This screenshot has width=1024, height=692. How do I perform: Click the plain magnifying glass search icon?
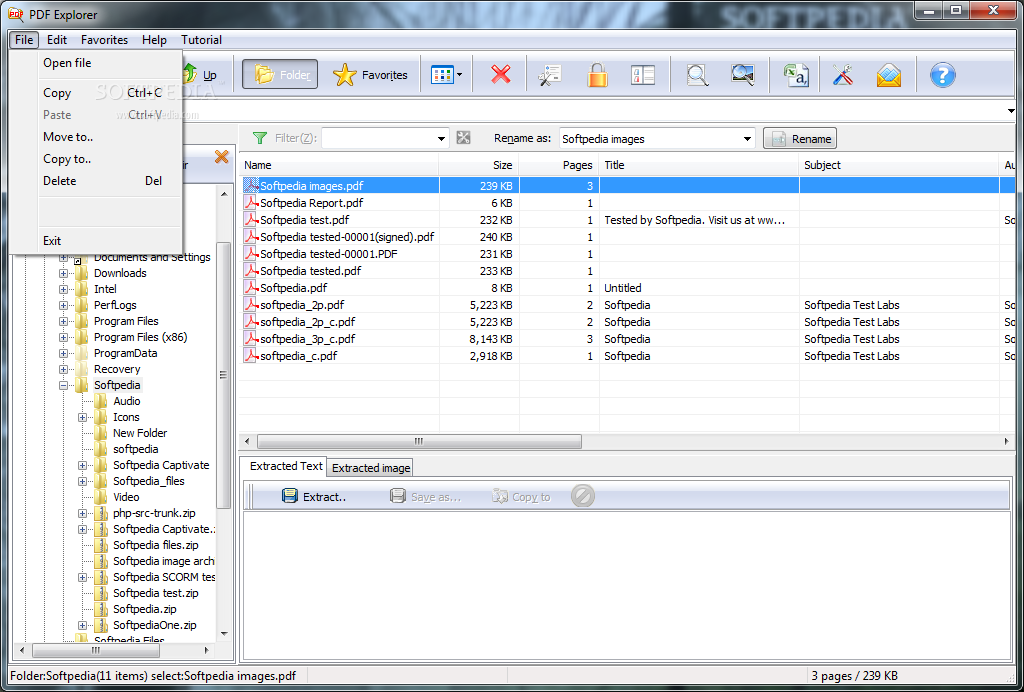pyautogui.click(x=697, y=74)
